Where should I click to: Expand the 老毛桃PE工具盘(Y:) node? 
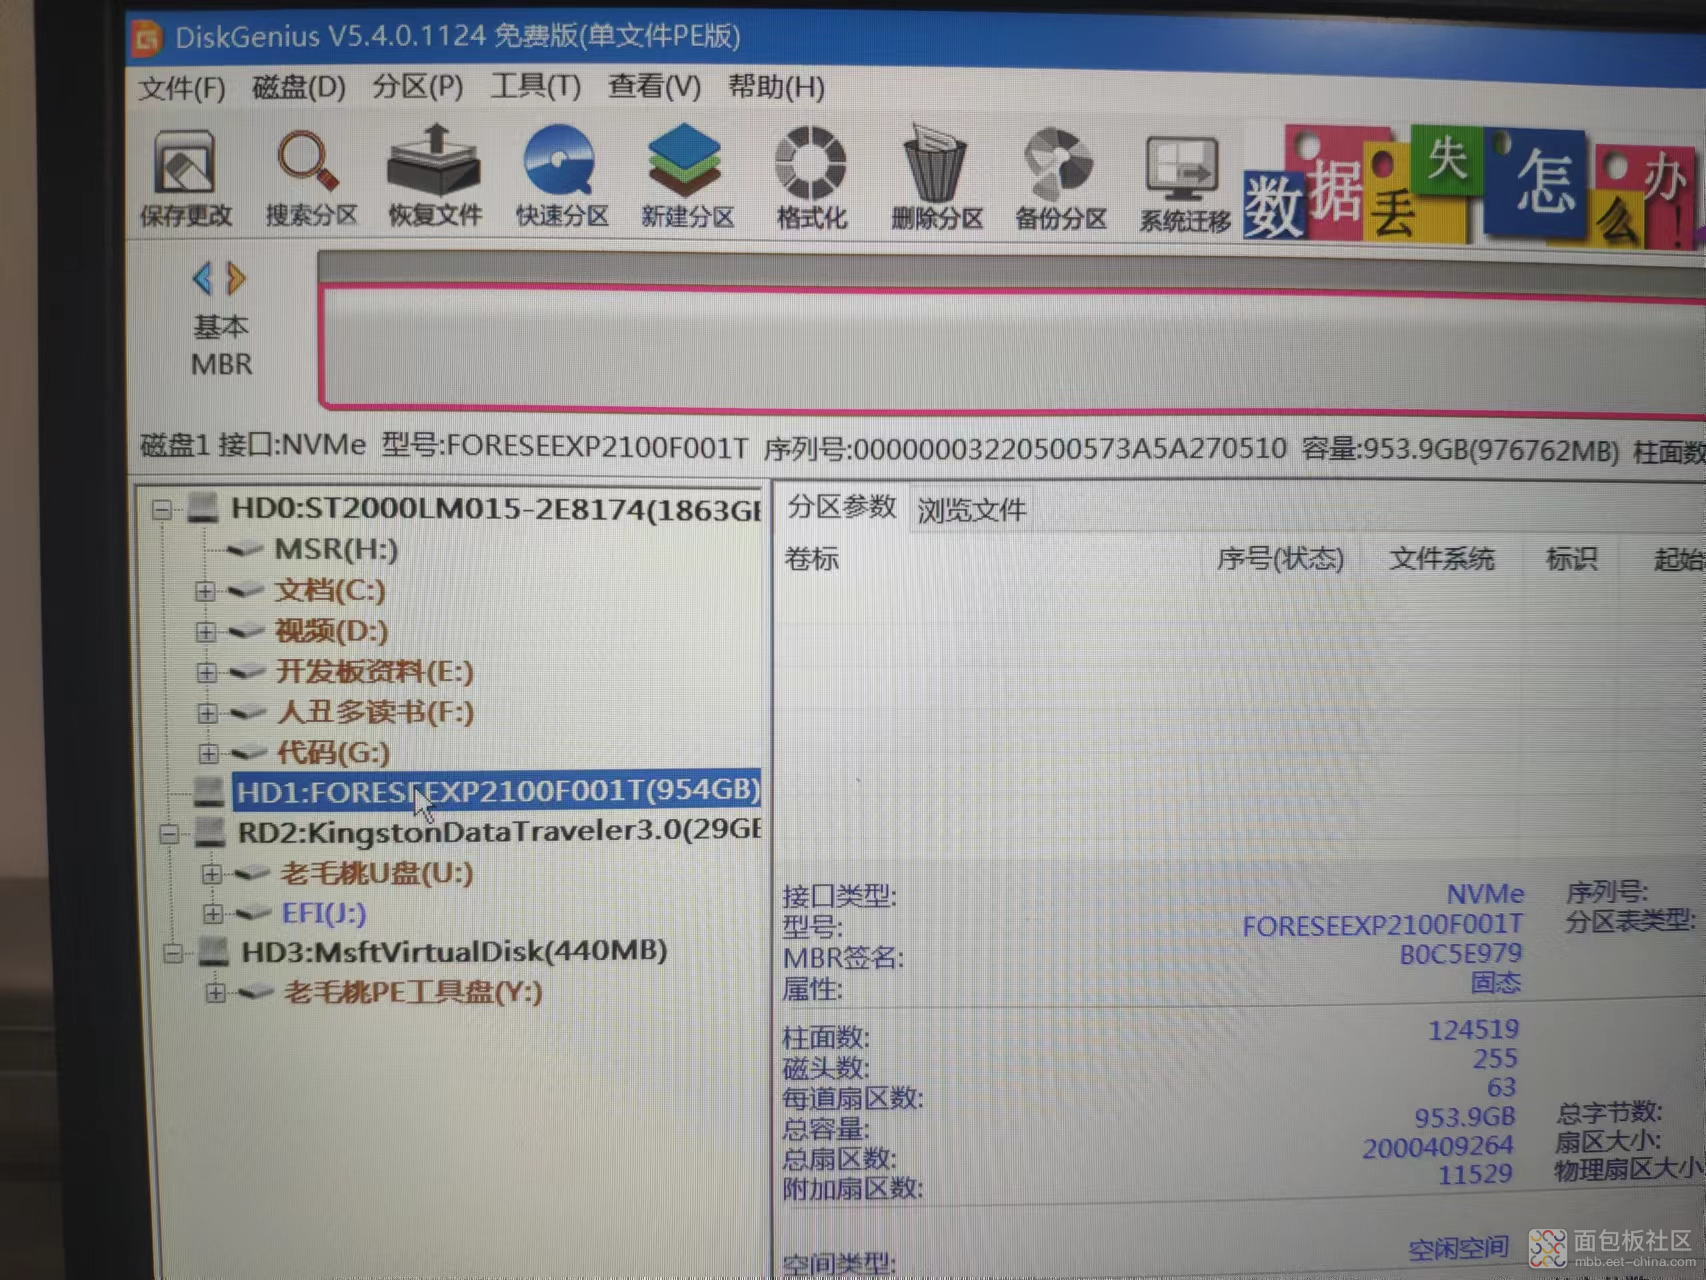click(x=215, y=993)
